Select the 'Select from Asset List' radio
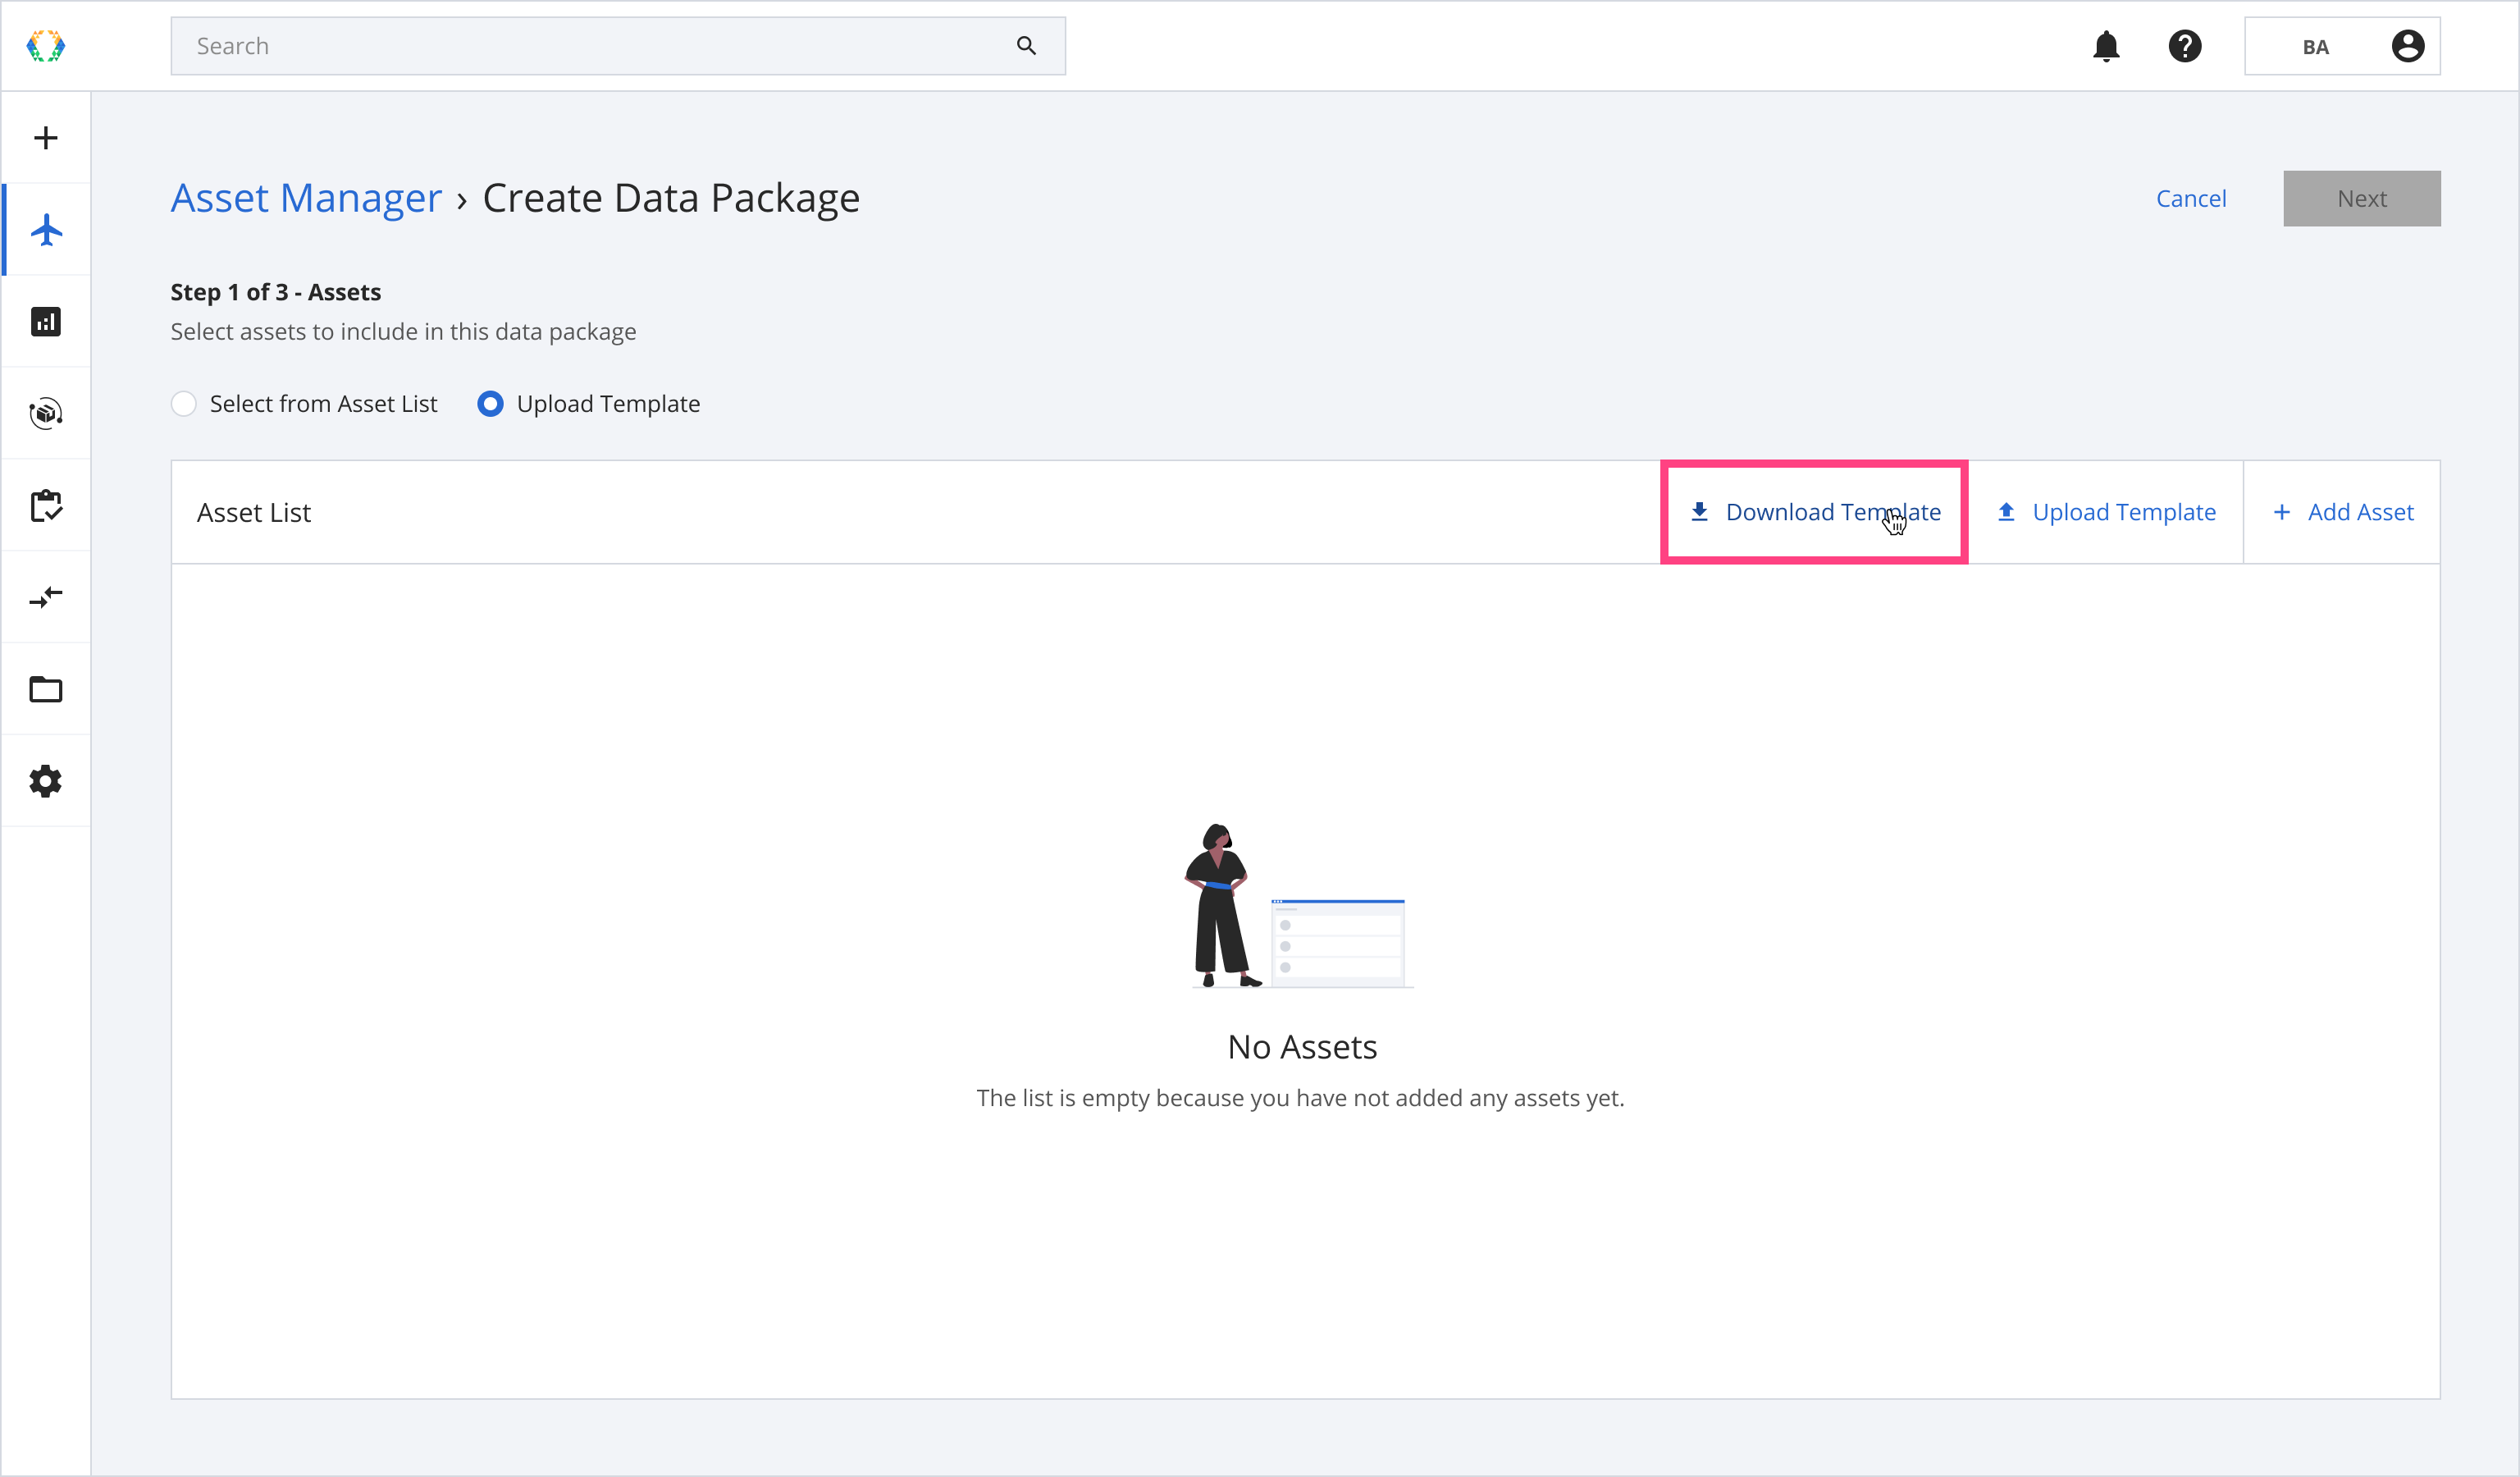 184,404
